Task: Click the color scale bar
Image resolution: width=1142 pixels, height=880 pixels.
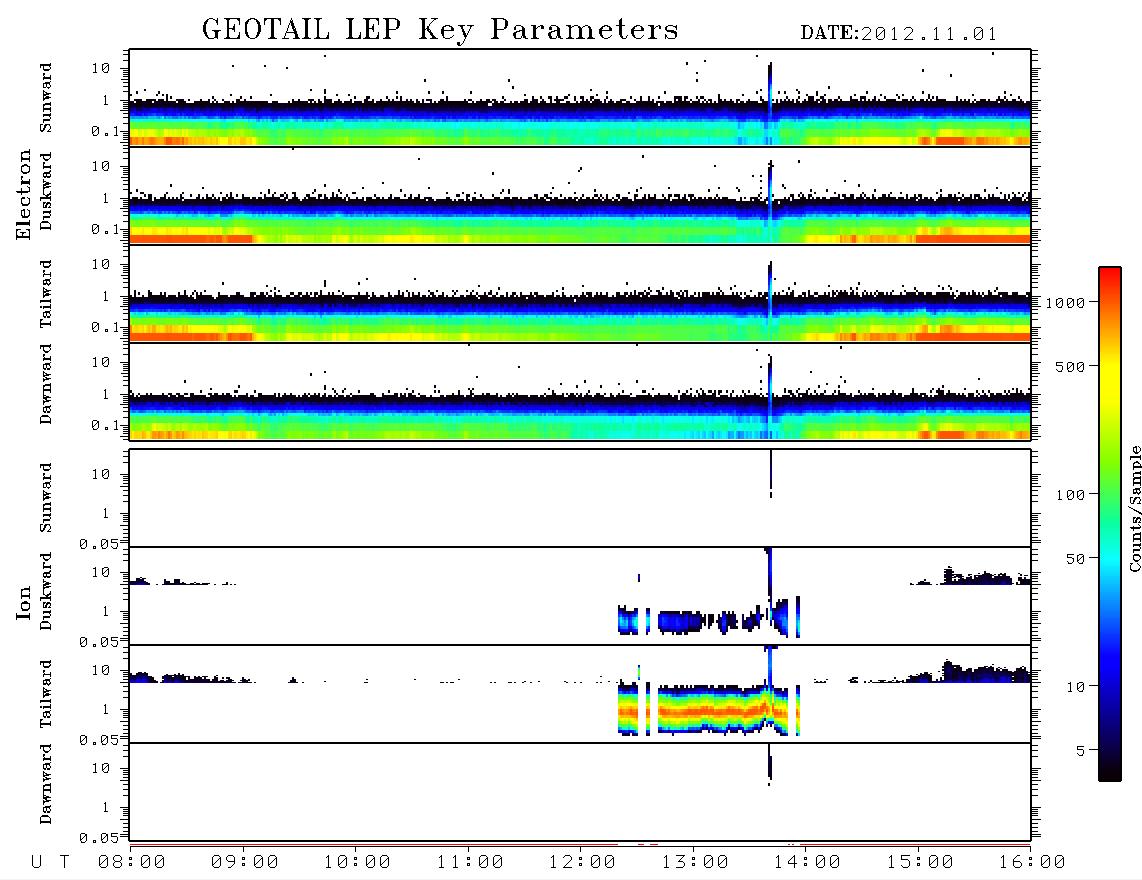Action: coord(1109,524)
